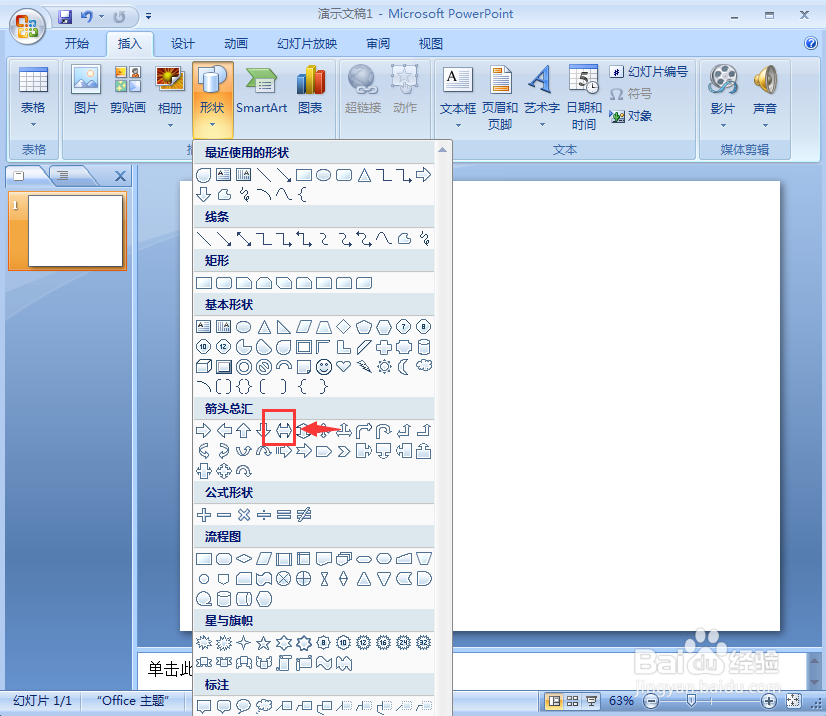The width and height of the screenshot is (826, 716).
Task: Zoom out with the minus button
Action: (651, 701)
